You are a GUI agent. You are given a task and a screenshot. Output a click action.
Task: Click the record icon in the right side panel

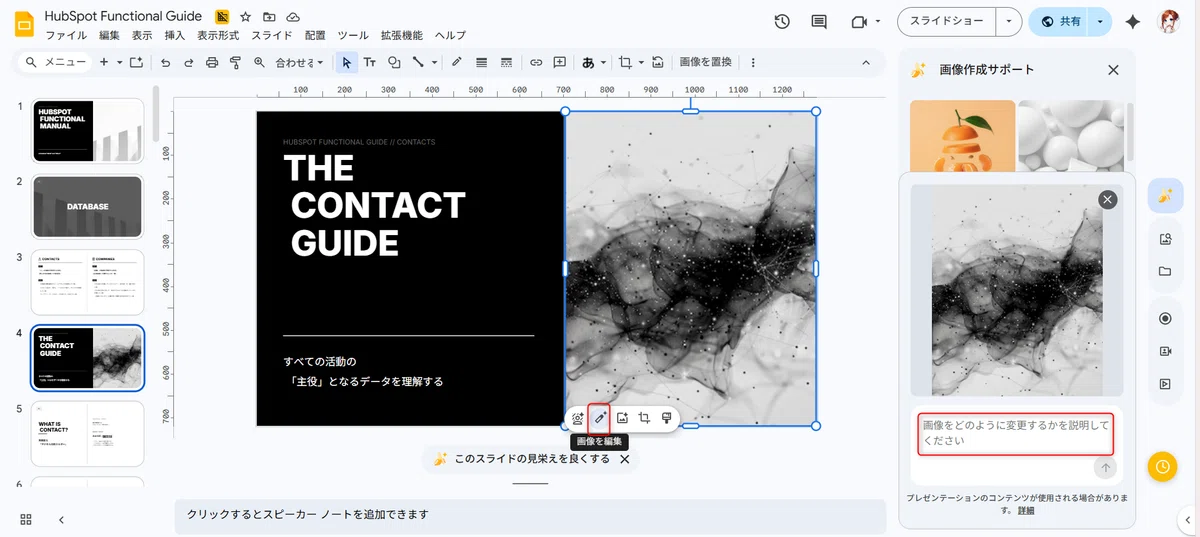pyautogui.click(x=1165, y=319)
